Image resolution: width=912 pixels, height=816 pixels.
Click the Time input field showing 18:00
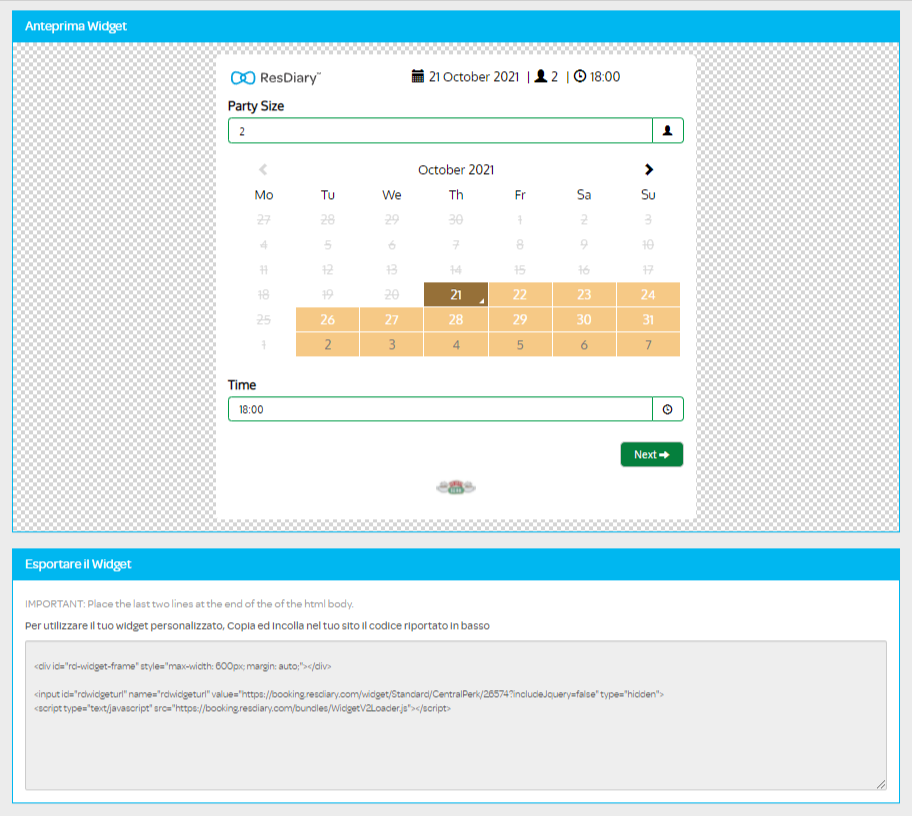tap(440, 409)
